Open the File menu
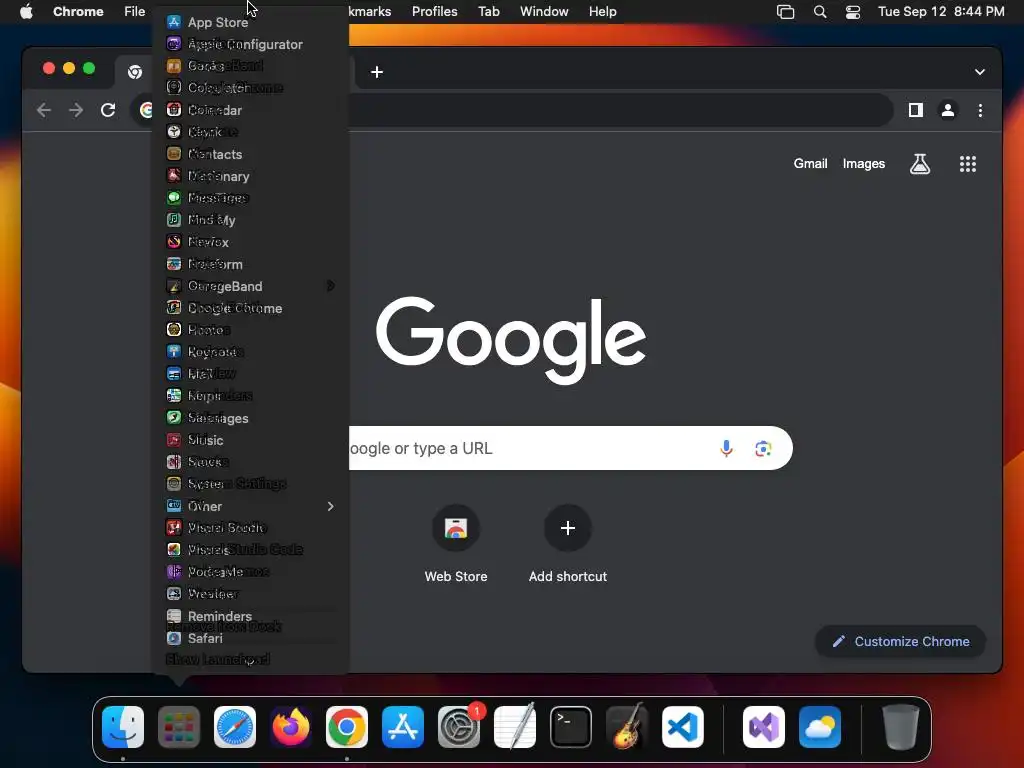 coord(135,12)
